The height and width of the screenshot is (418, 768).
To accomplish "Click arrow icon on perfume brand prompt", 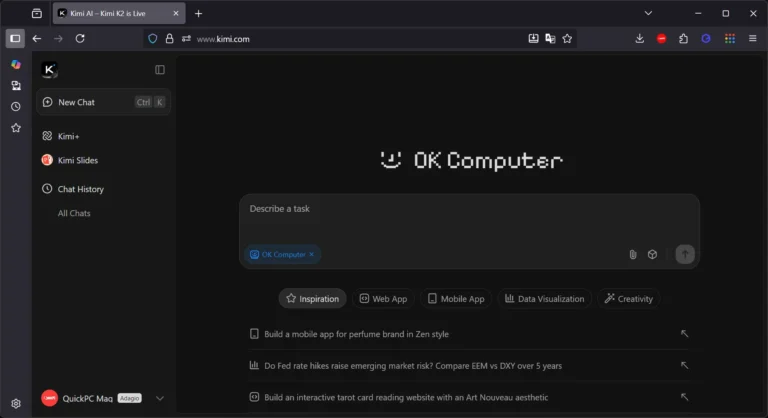I will pos(684,334).
